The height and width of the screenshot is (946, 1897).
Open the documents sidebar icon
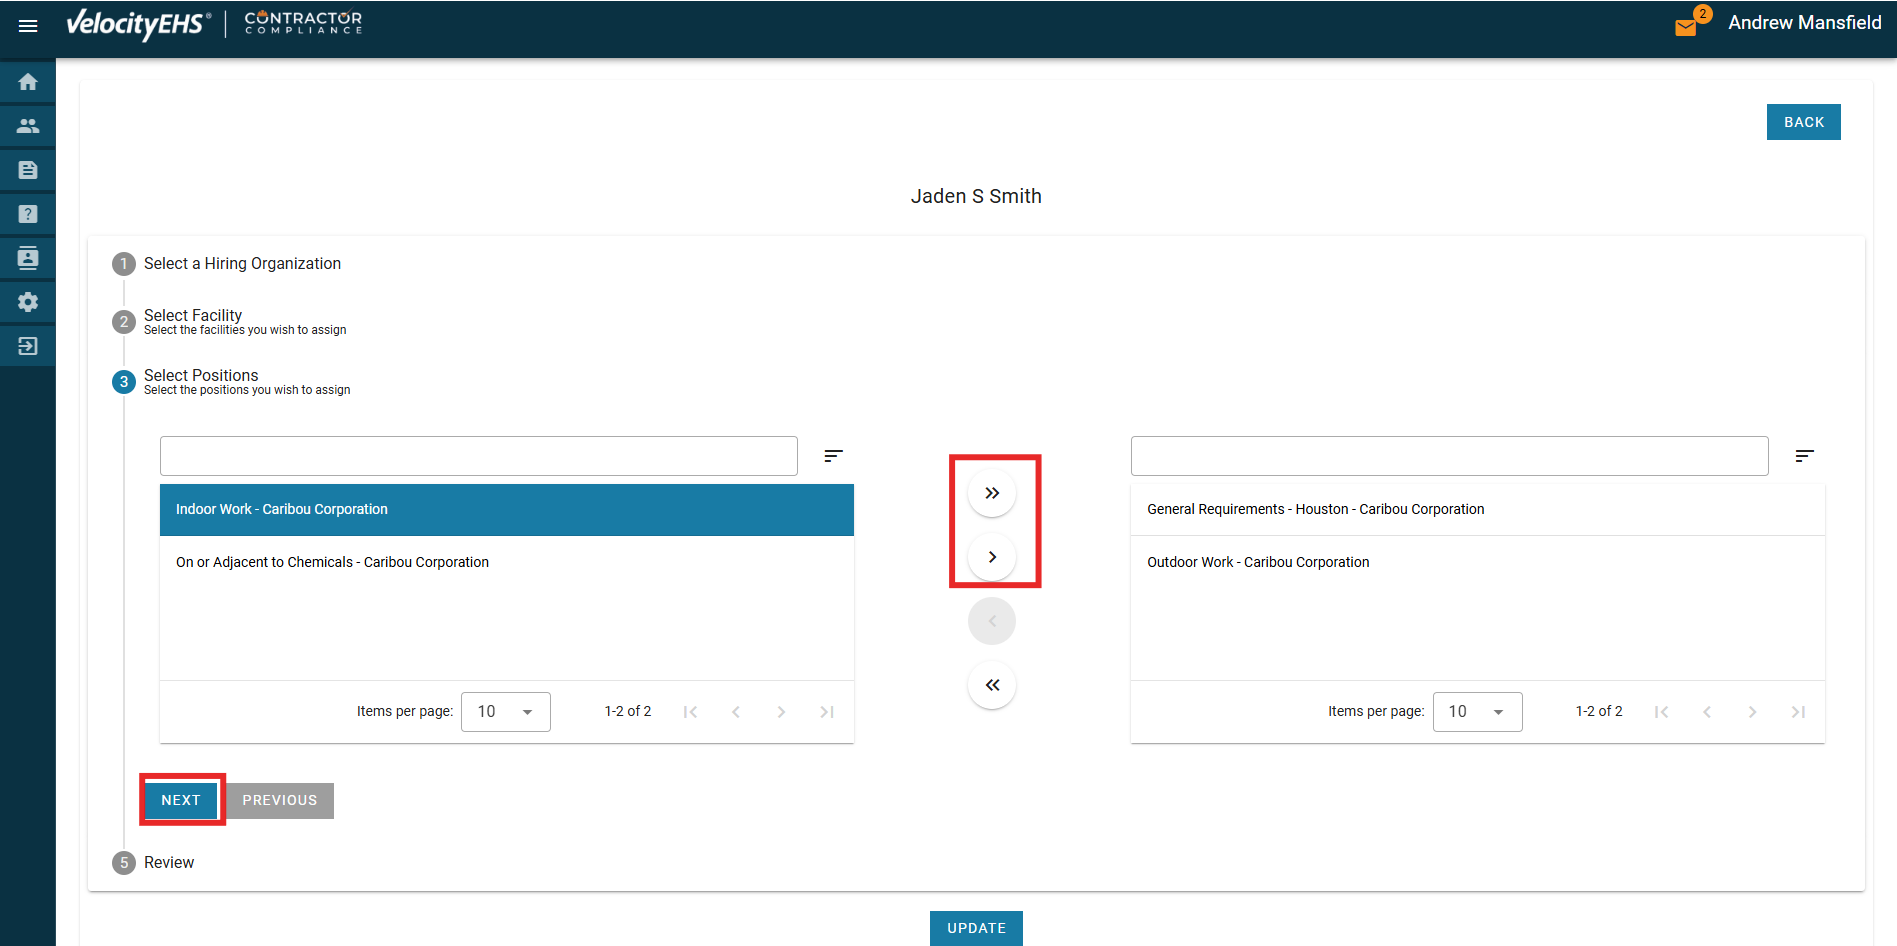click(x=28, y=170)
